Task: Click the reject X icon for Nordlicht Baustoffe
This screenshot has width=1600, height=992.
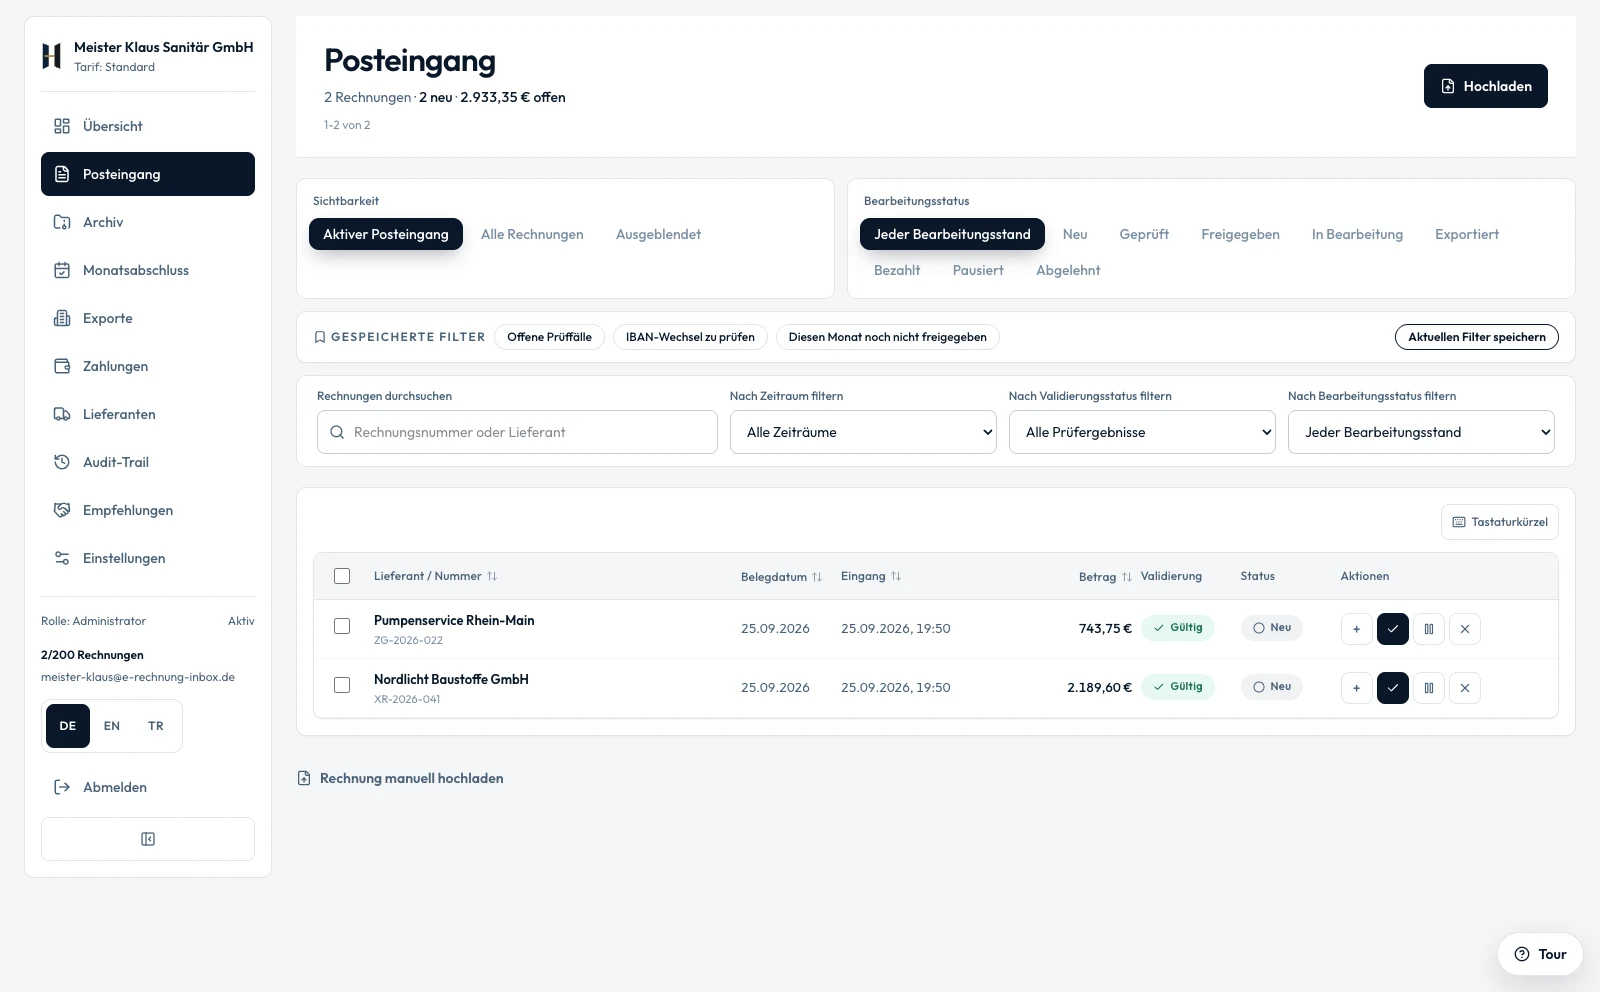Action: [1465, 688]
